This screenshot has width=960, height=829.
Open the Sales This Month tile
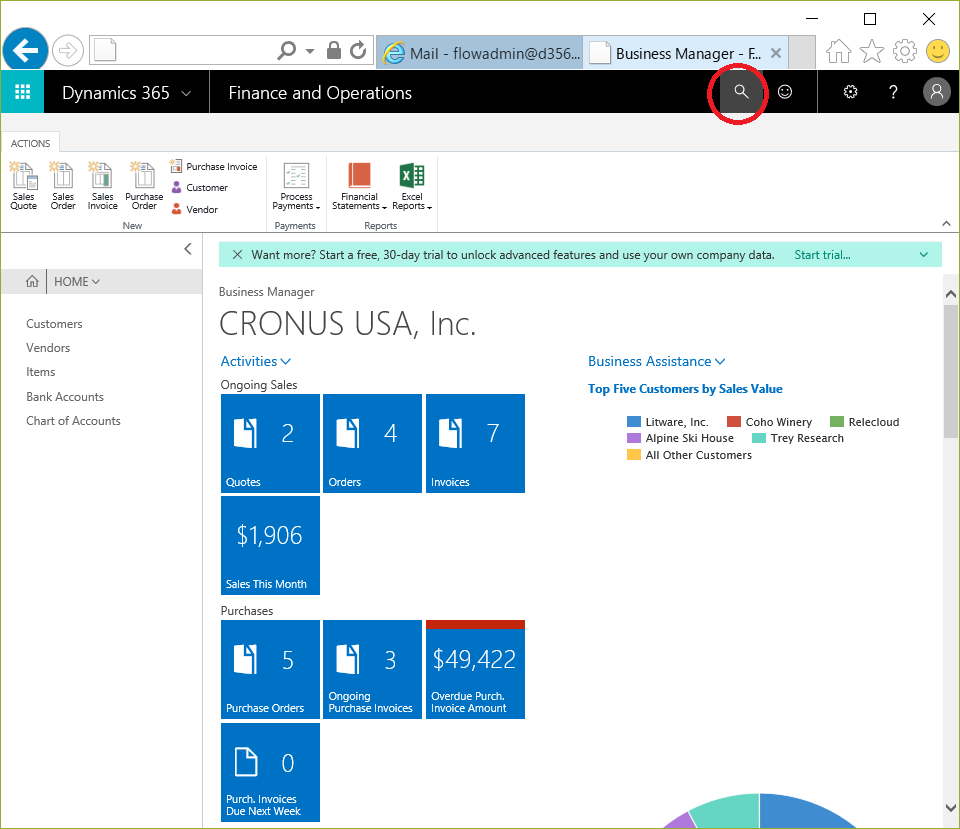(270, 546)
